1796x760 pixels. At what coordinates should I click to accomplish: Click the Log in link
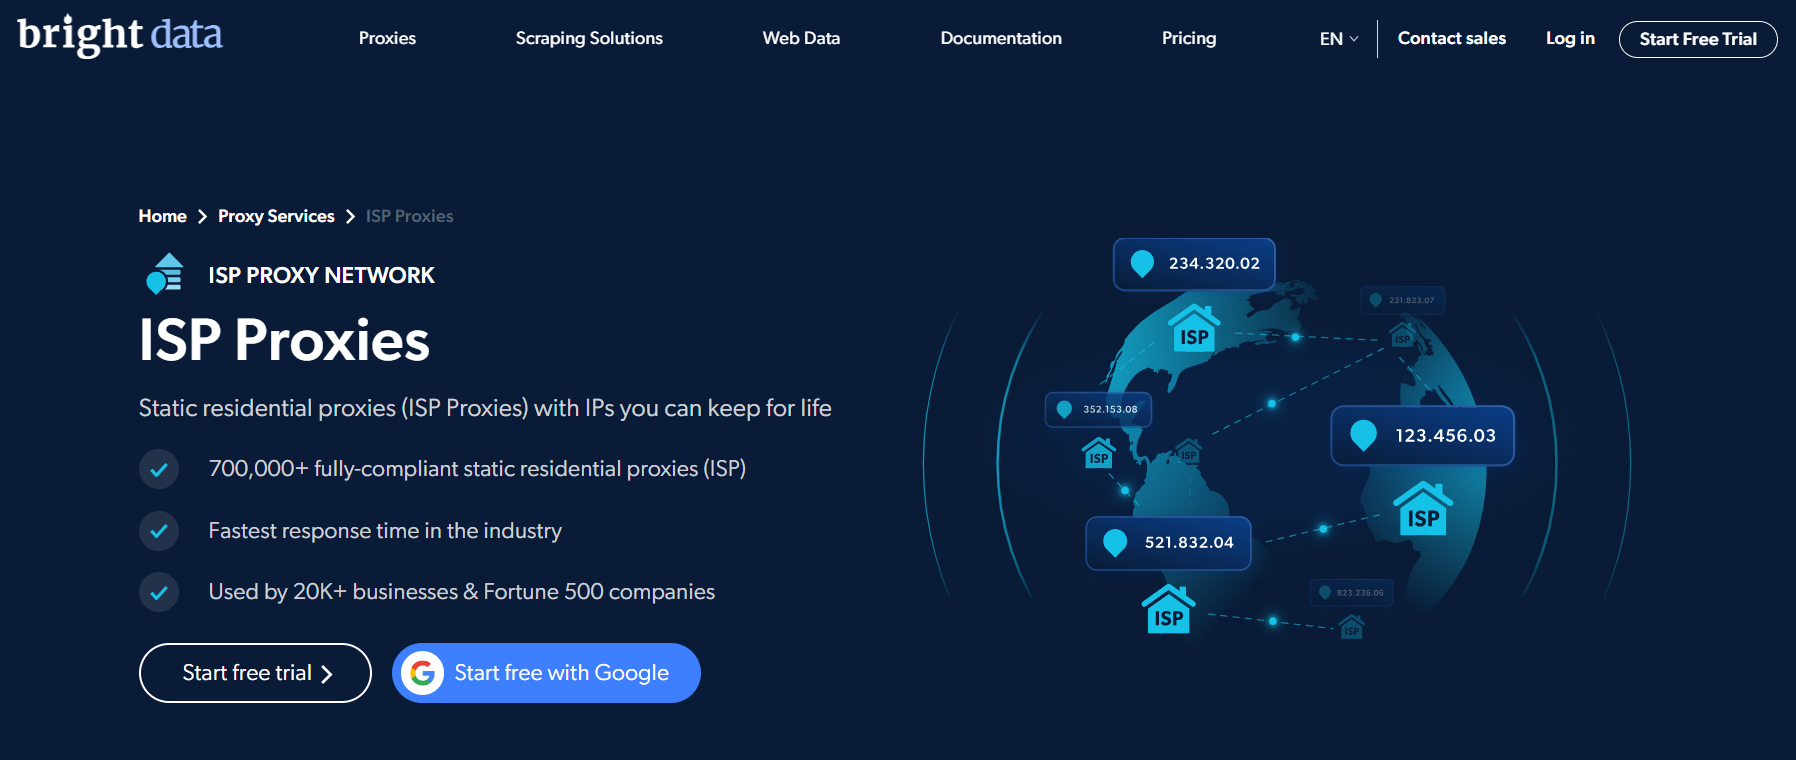click(1570, 38)
